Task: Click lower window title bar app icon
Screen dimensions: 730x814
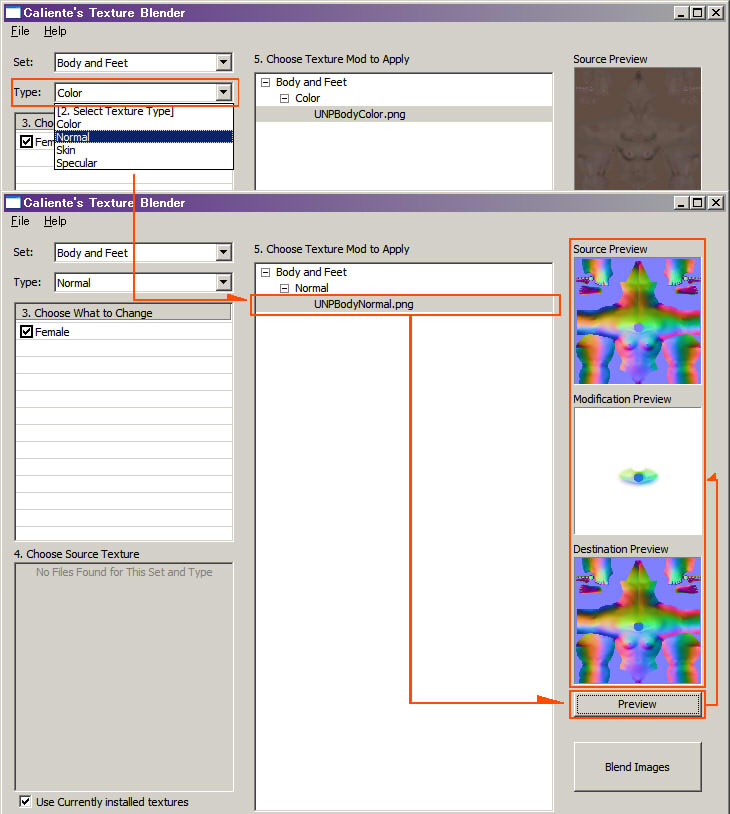Action: (12, 202)
